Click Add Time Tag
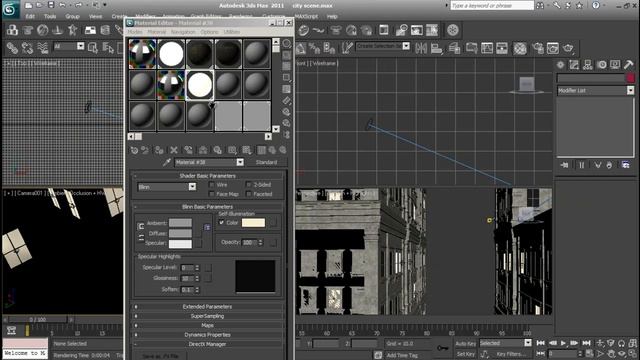The height and width of the screenshot is (360, 640). click(x=402, y=355)
